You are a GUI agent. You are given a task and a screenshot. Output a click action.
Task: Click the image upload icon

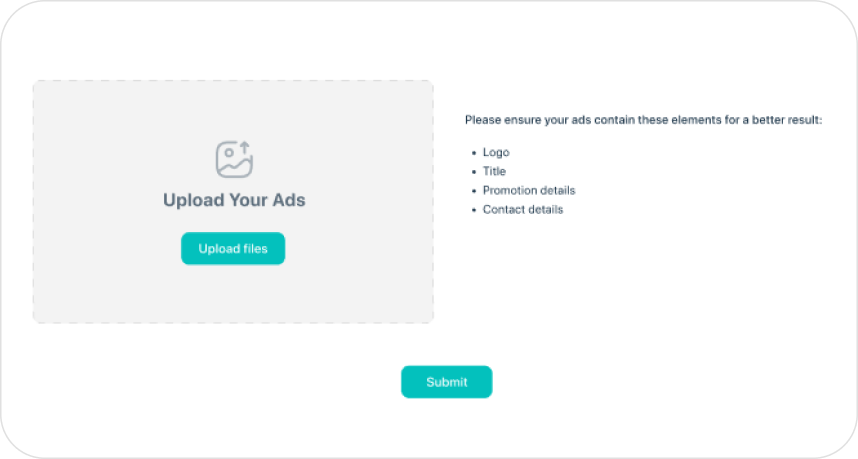[x=234, y=160]
